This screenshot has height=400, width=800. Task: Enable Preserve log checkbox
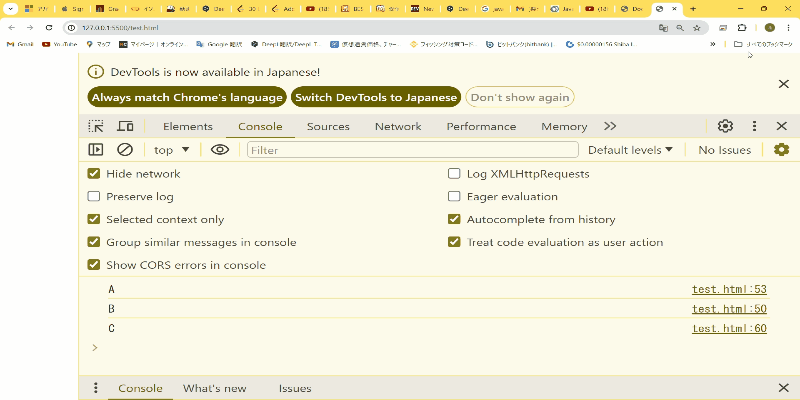click(x=95, y=196)
